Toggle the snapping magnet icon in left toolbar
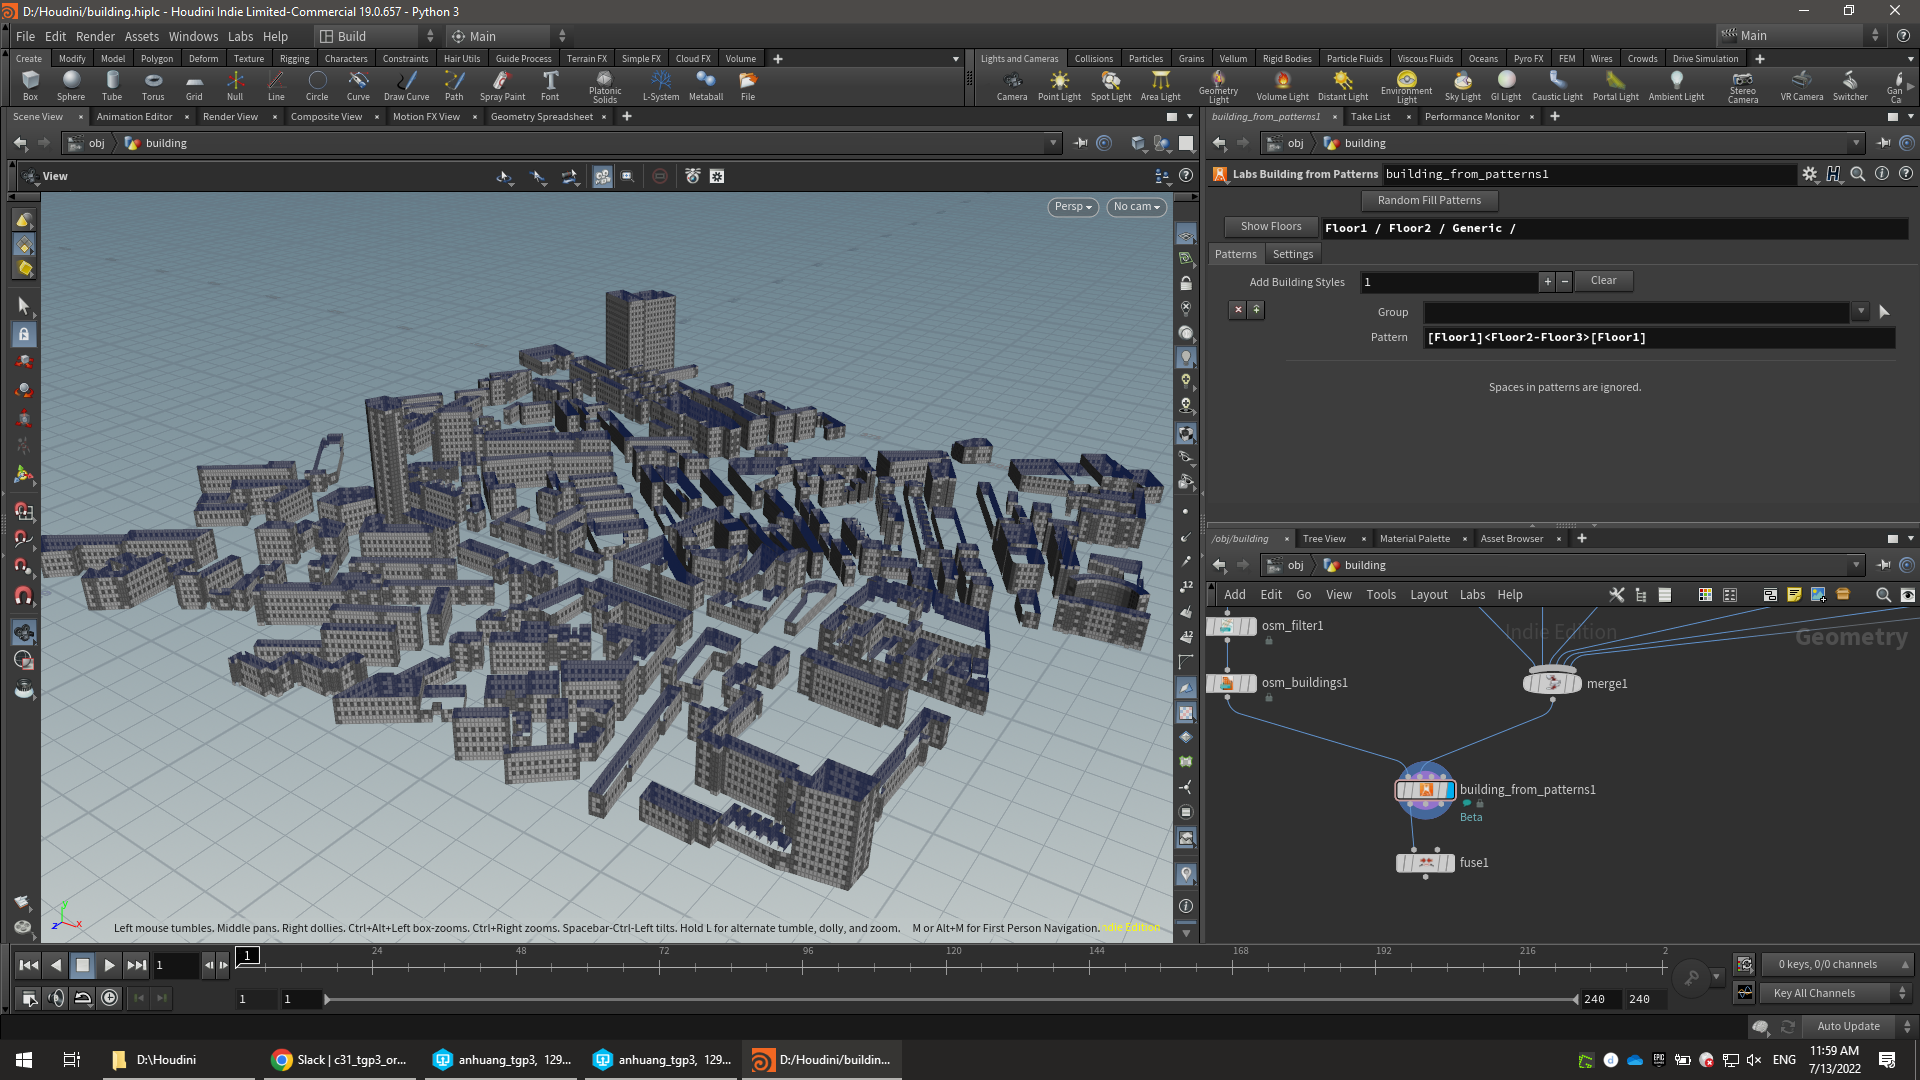 tap(23, 596)
